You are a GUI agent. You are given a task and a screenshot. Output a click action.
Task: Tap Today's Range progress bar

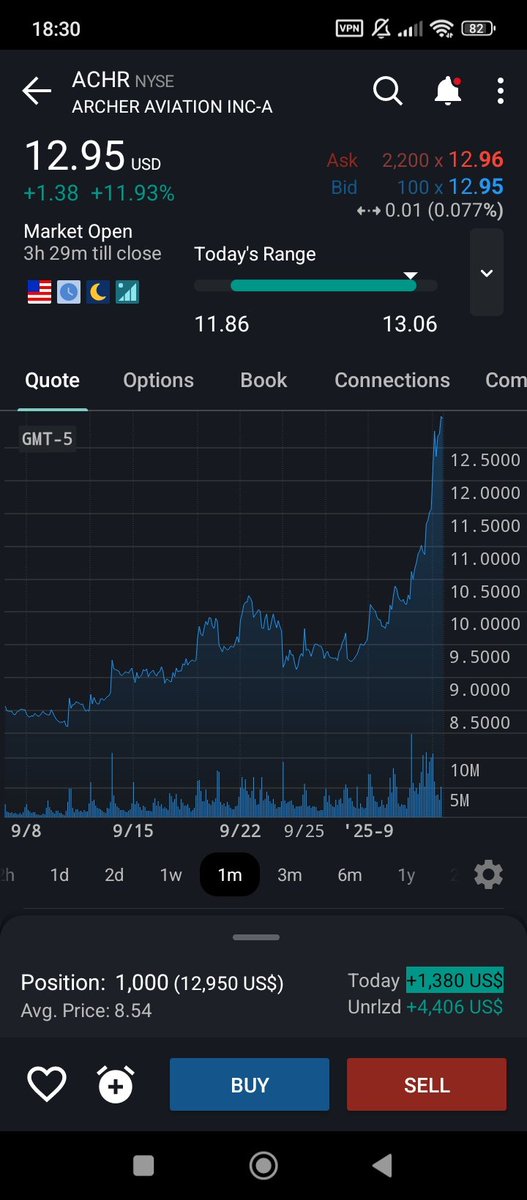click(315, 285)
